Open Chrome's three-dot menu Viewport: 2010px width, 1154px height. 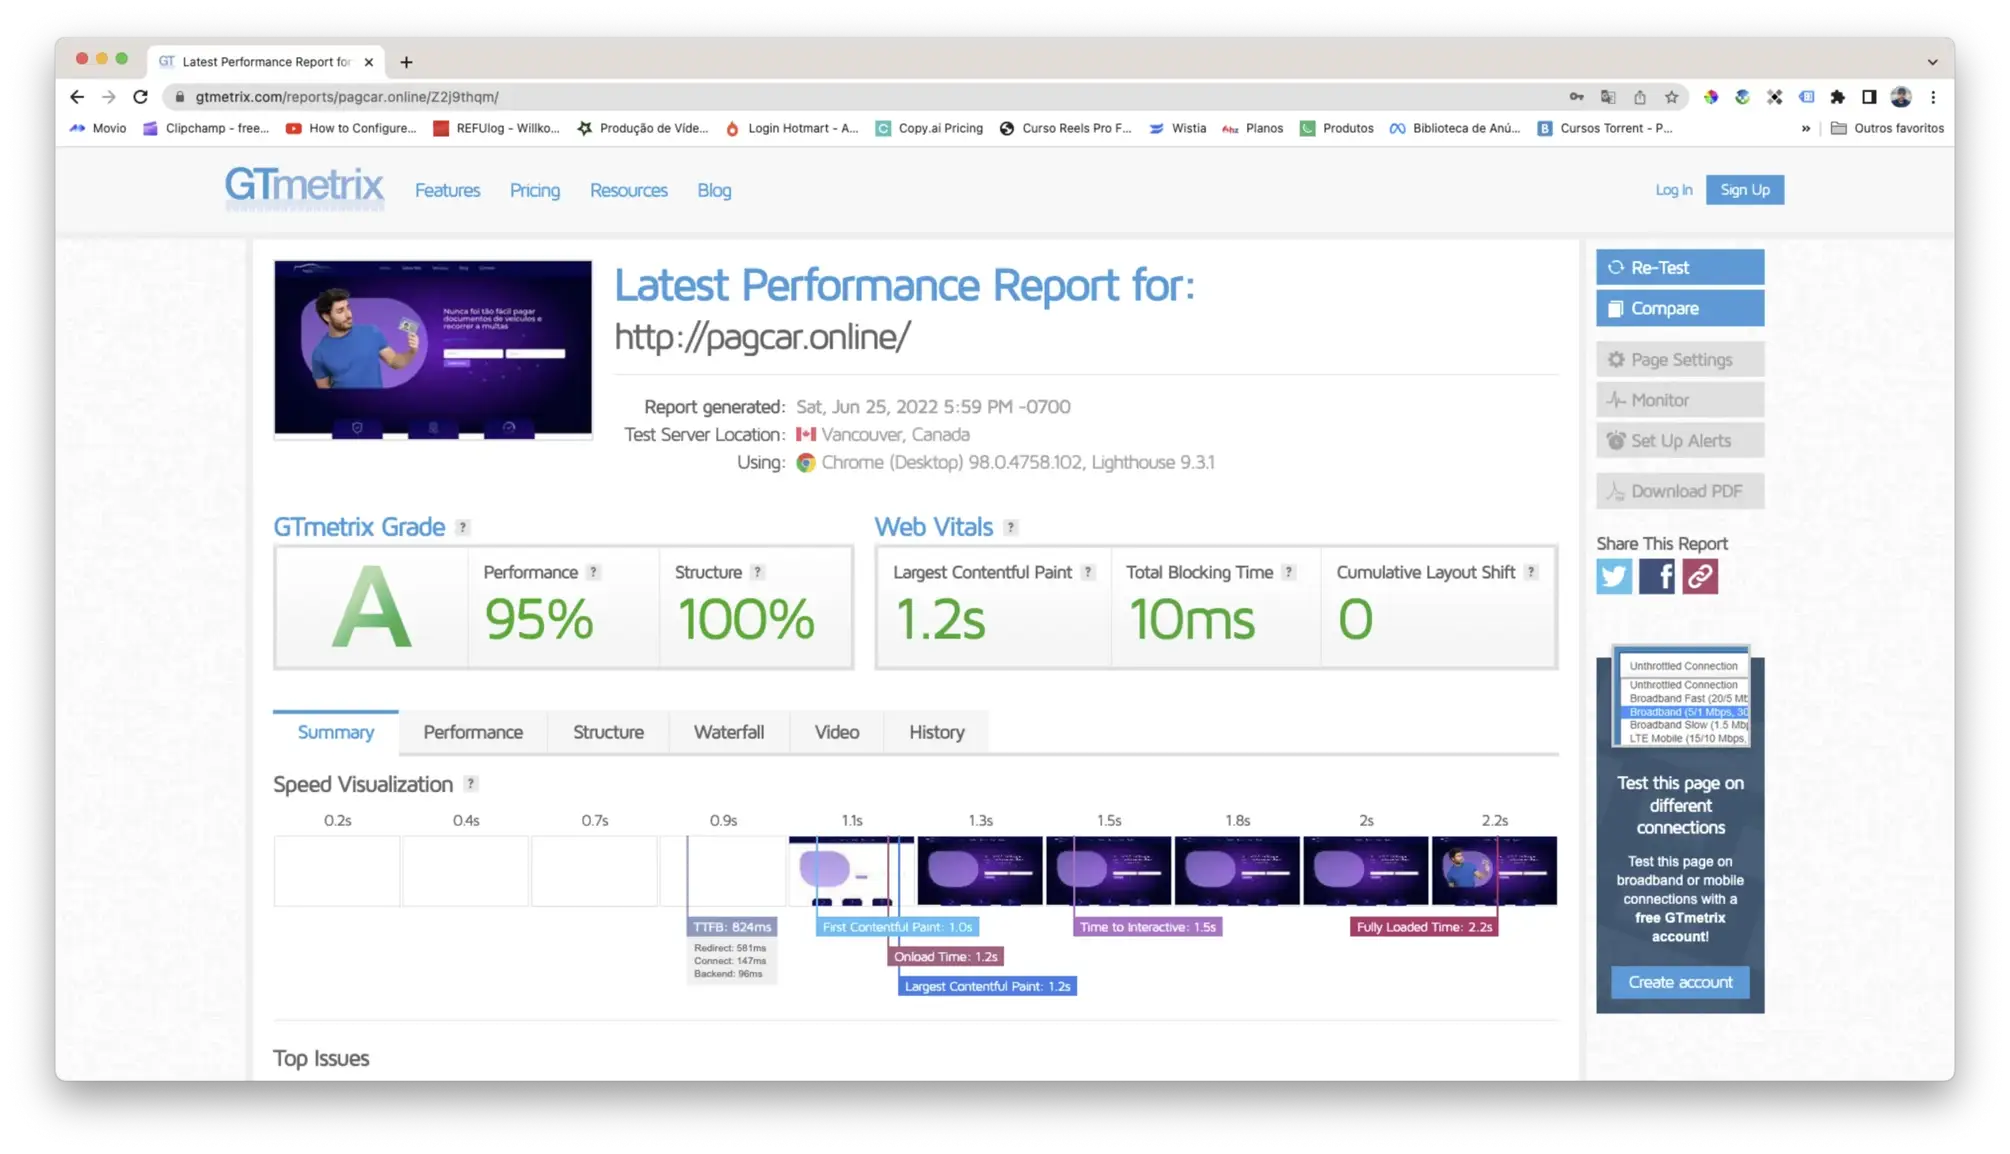[x=1933, y=97]
